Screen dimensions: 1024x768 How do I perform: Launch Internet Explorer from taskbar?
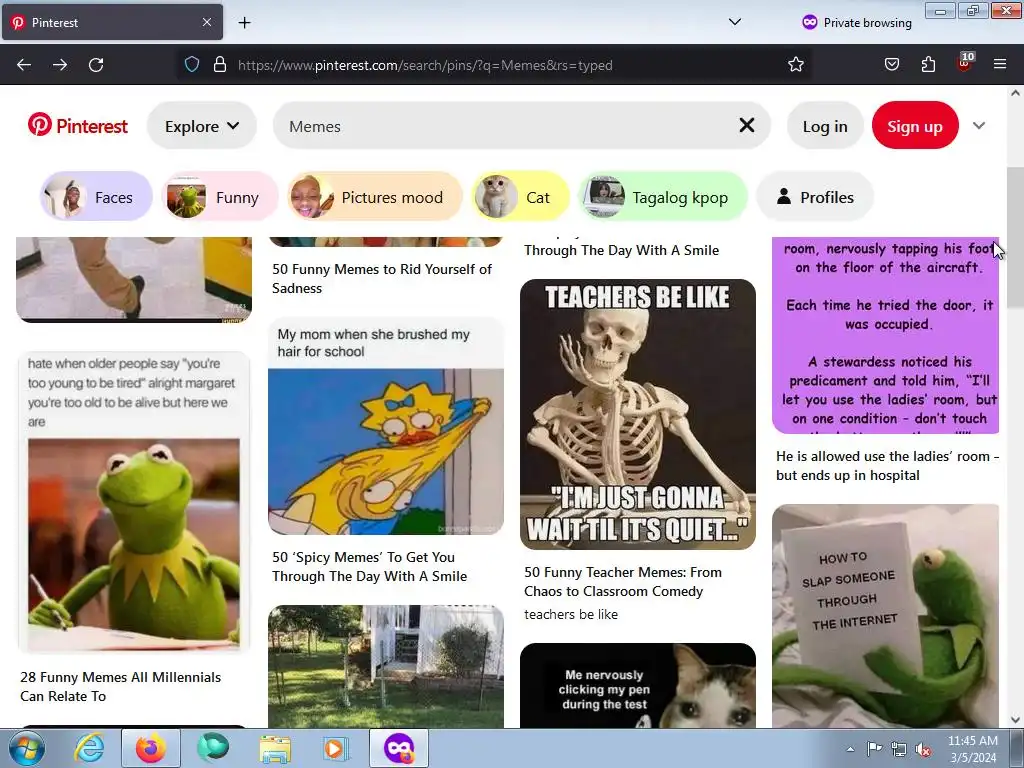tap(89, 748)
